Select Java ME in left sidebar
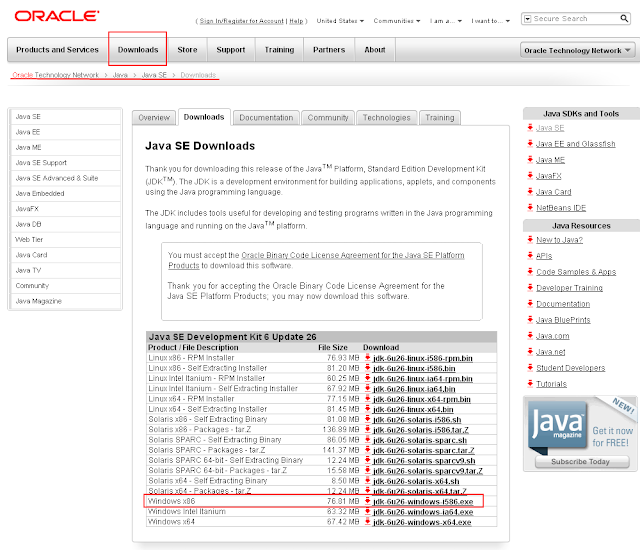Image resolution: width=640 pixels, height=550 pixels. (65, 147)
